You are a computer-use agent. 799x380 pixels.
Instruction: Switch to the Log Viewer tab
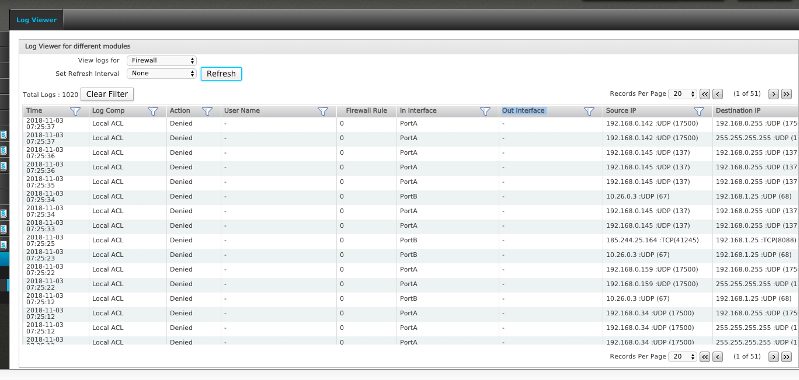[x=36, y=20]
